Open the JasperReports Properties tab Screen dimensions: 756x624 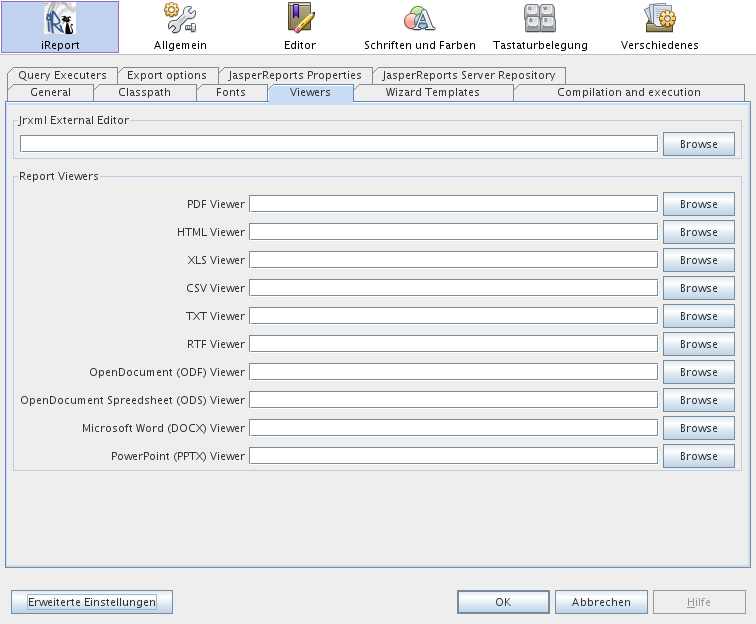click(295, 75)
